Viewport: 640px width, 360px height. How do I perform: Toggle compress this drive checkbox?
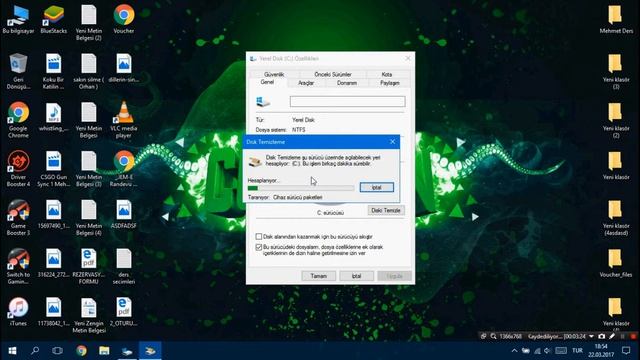[x=258, y=237]
